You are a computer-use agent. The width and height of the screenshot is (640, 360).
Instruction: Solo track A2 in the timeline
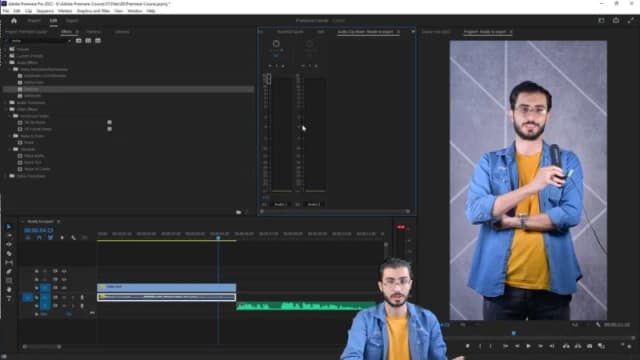[x=73, y=306]
